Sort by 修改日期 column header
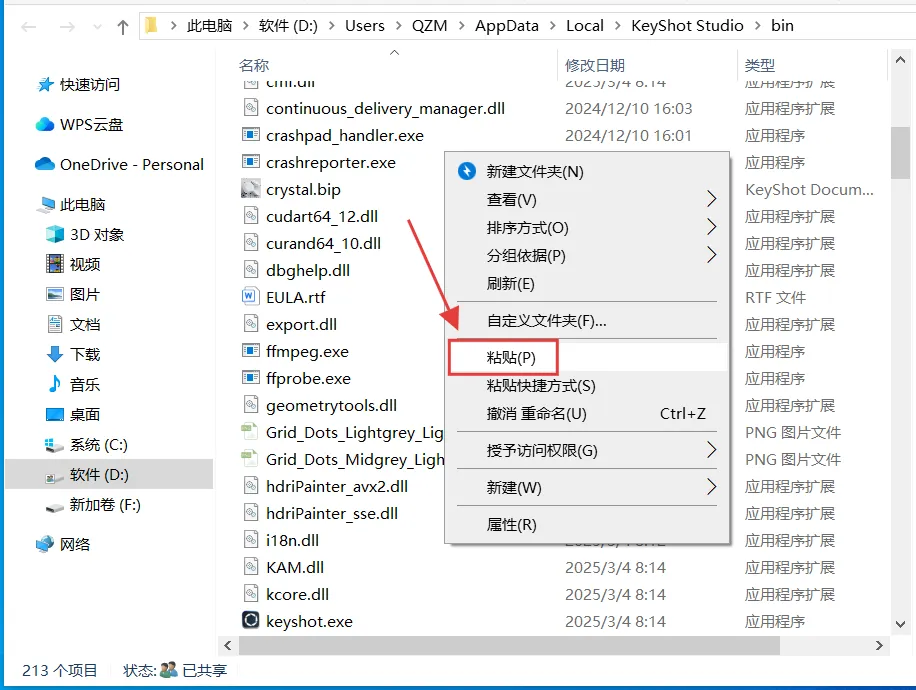Image resolution: width=916 pixels, height=690 pixels. pyautogui.click(x=595, y=65)
